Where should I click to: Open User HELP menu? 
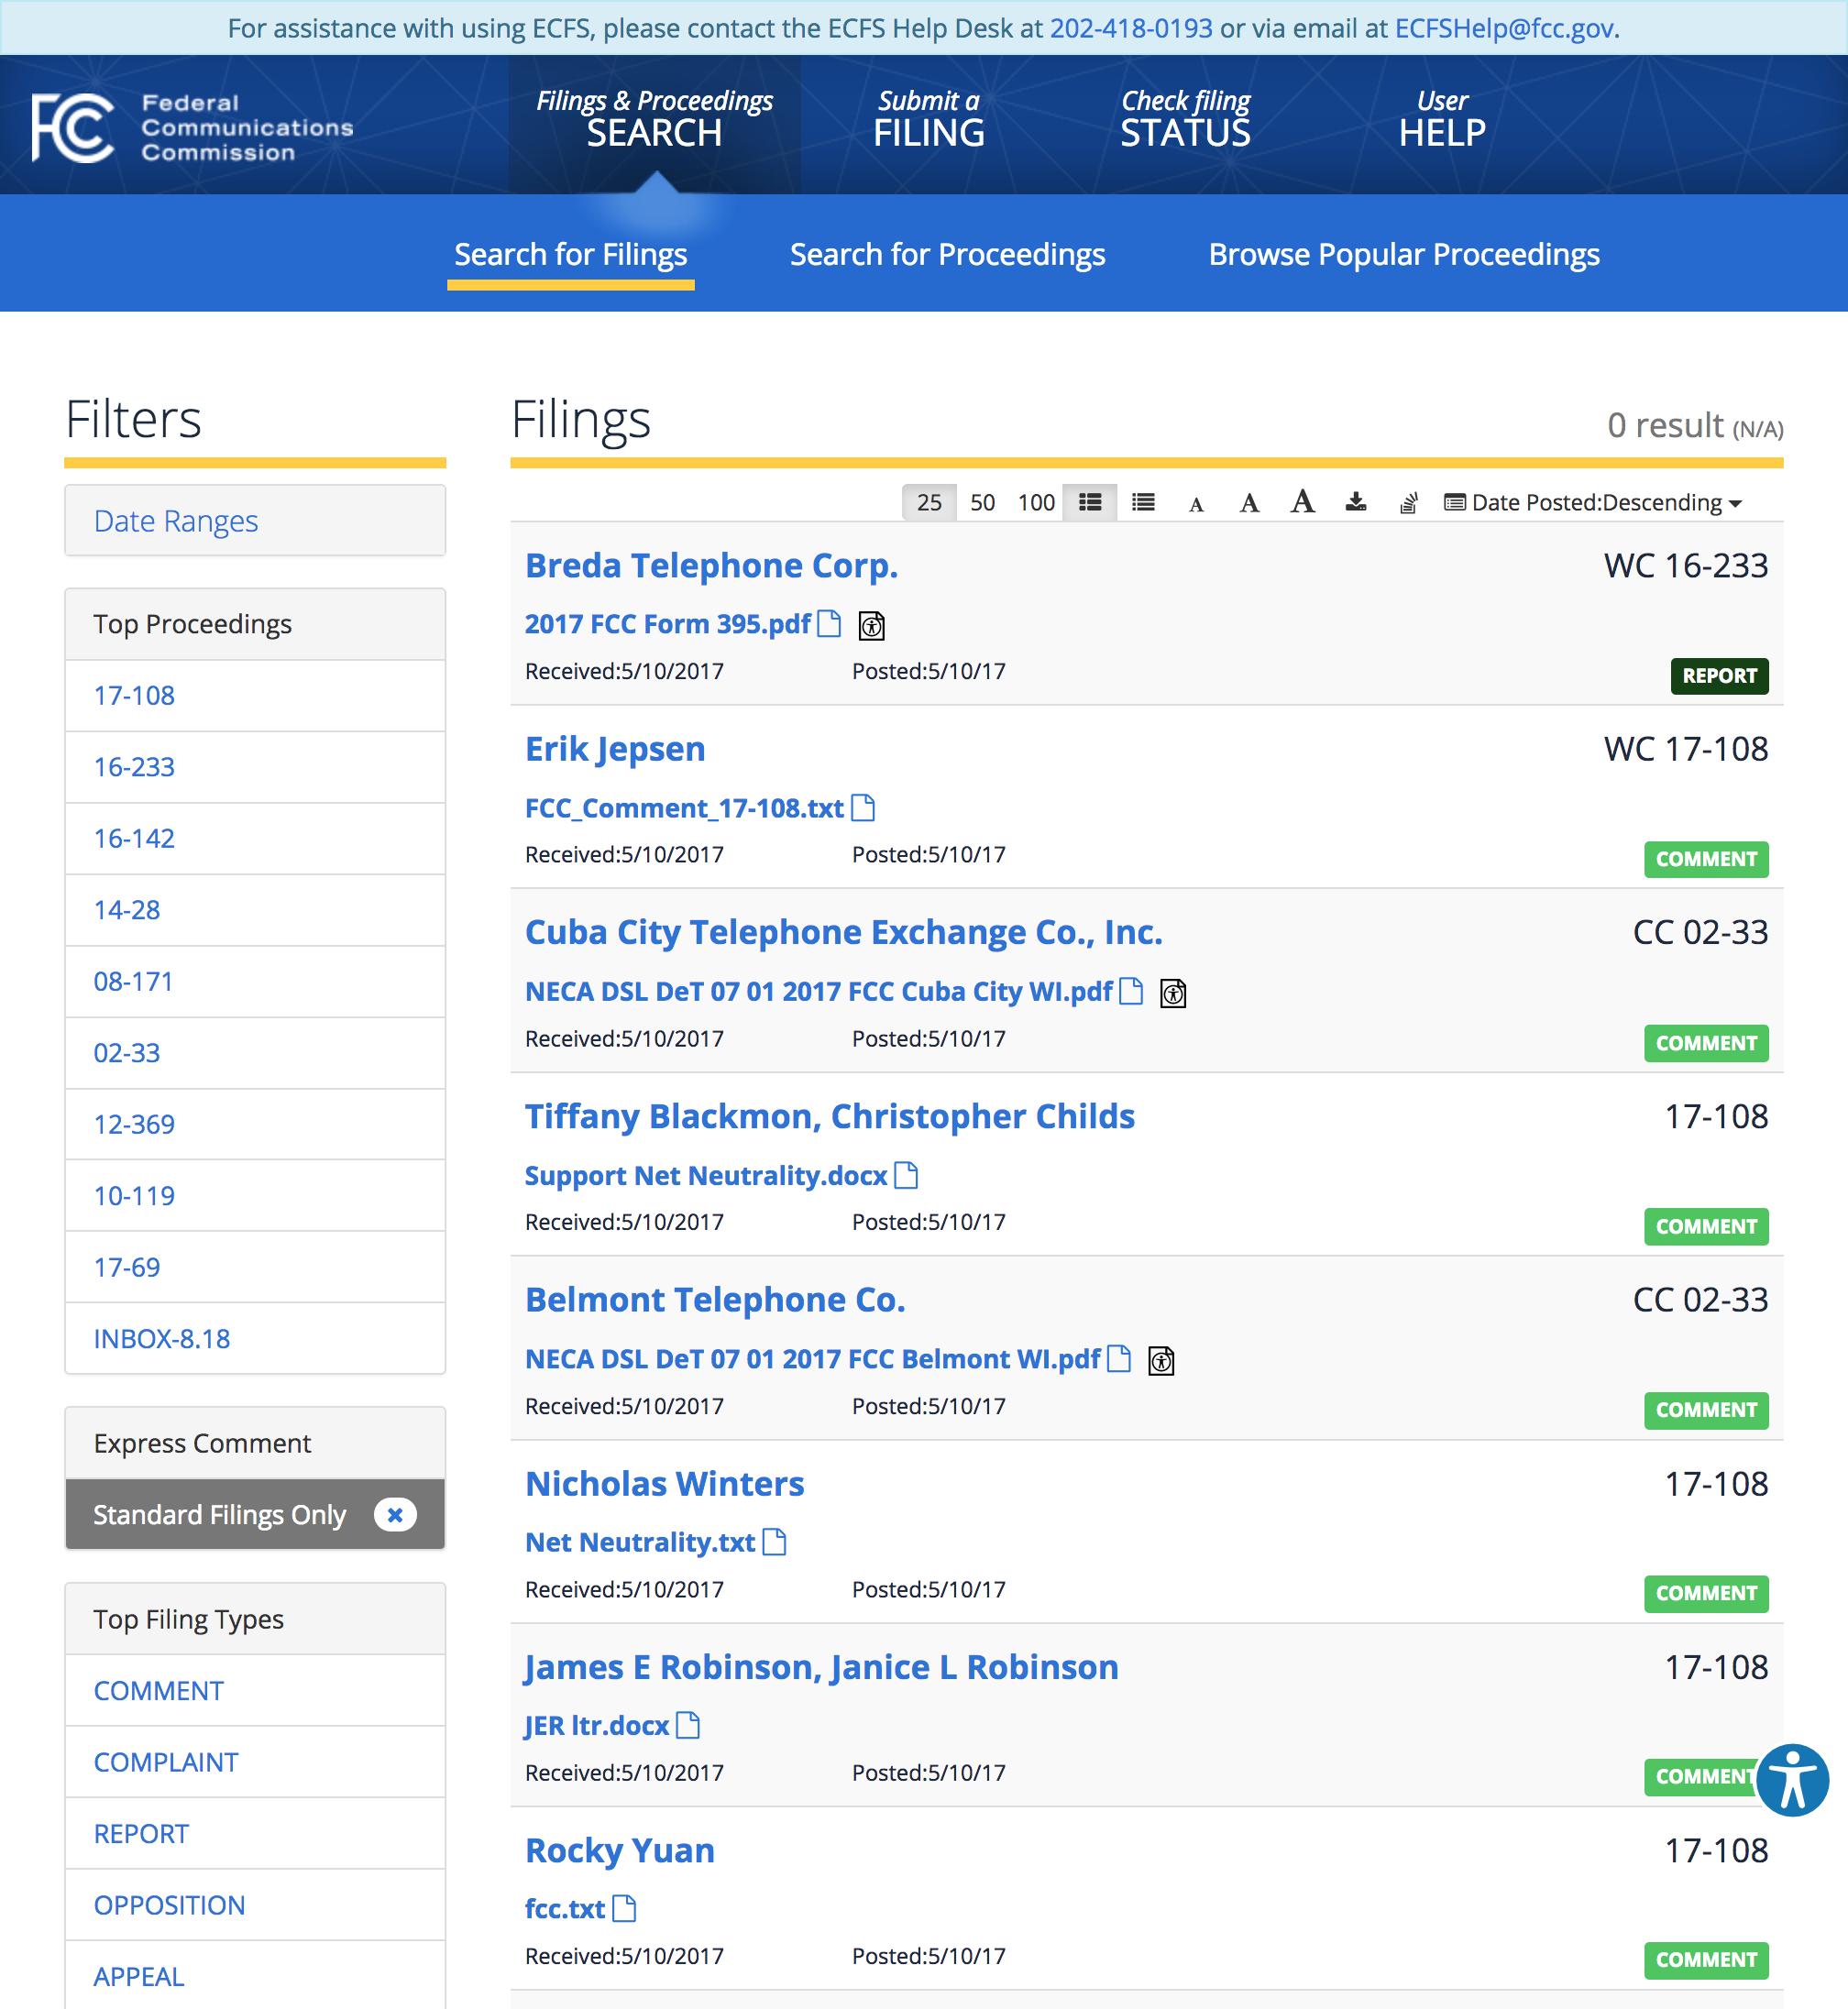[x=1442, y=120]
